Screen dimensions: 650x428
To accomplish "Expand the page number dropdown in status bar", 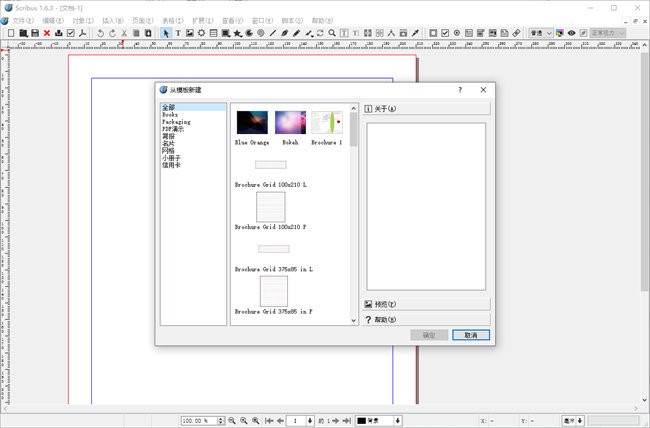I will click(310, 421).
